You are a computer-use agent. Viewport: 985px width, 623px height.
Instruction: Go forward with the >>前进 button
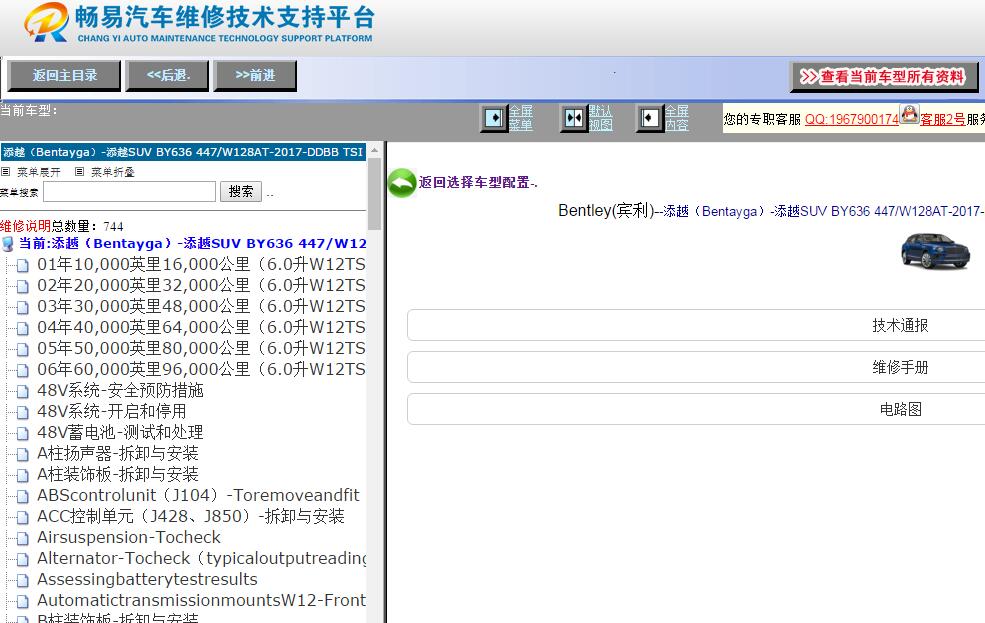pyautogui.click(x=255, y=76)
